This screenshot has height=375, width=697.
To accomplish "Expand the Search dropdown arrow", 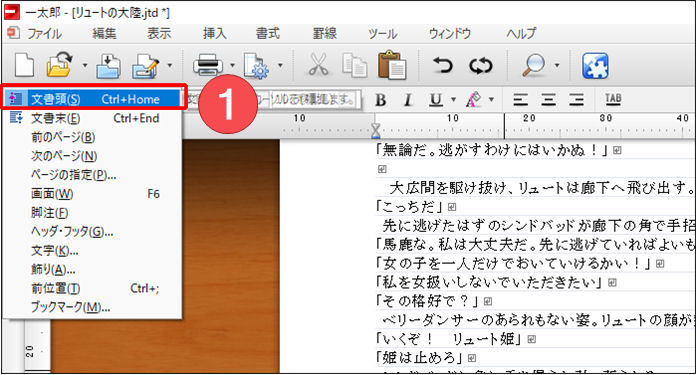I will (x=557, y=65).
